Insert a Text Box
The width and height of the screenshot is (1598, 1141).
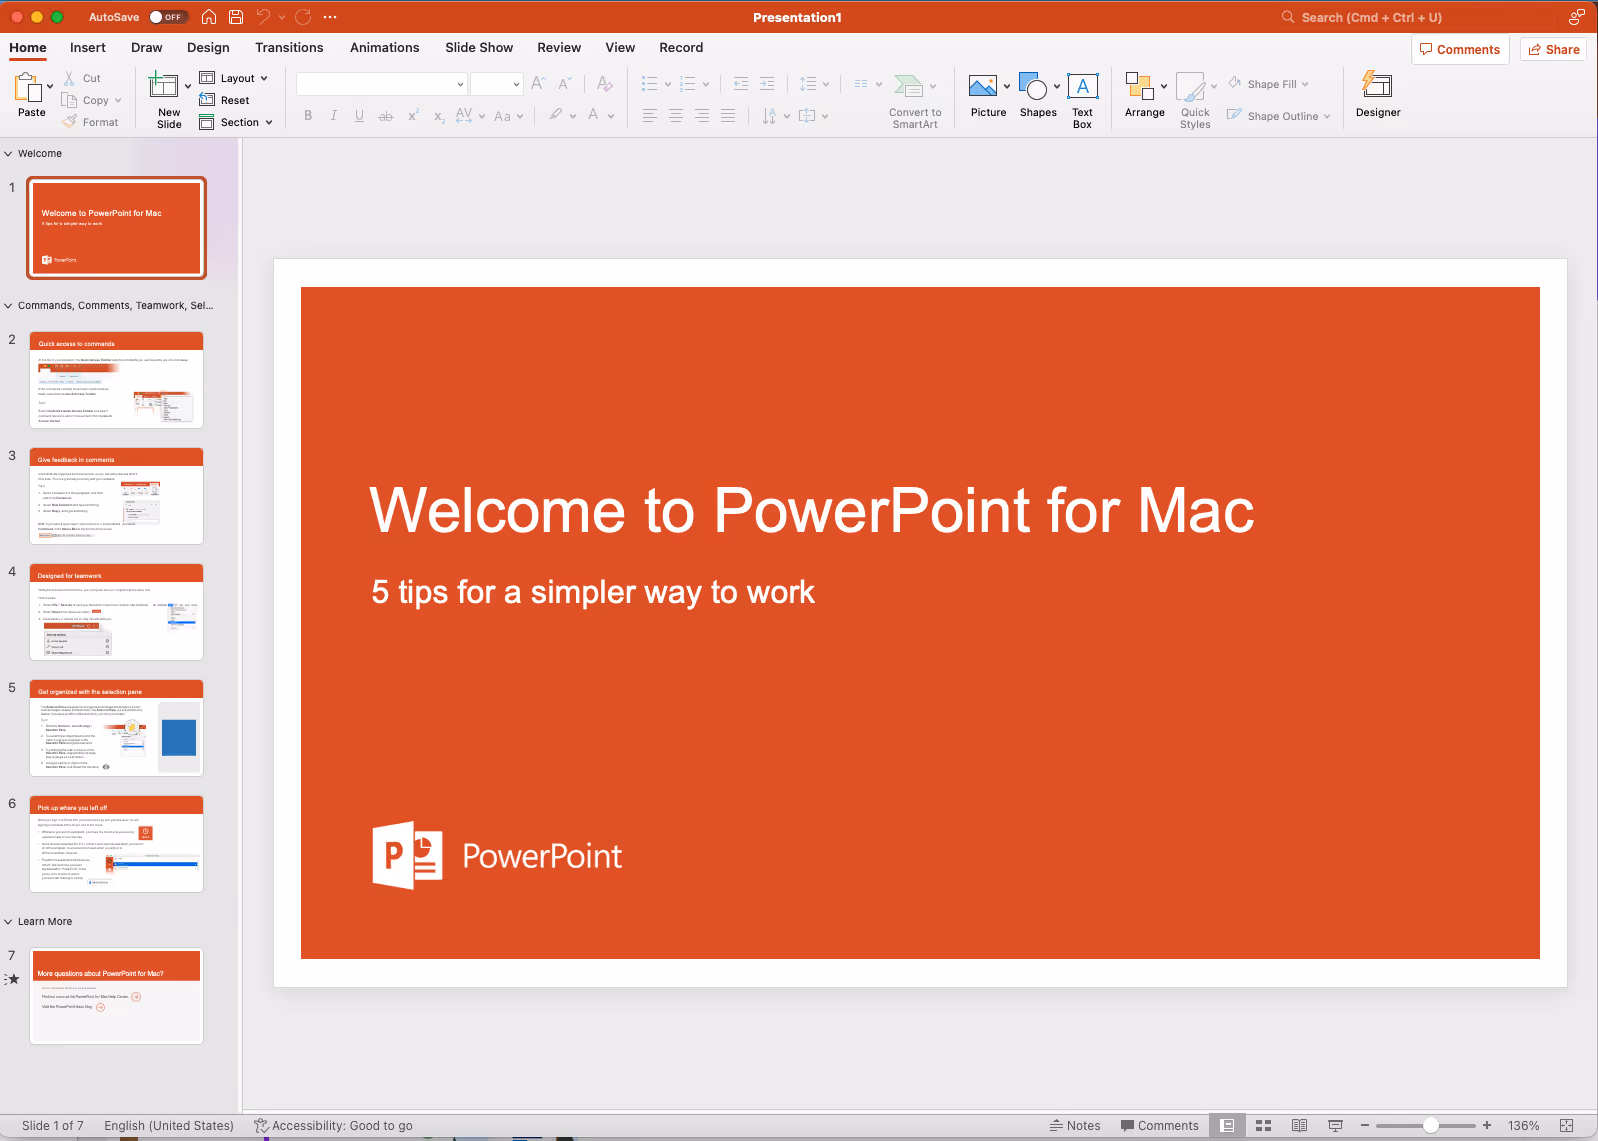point(1082,100)
